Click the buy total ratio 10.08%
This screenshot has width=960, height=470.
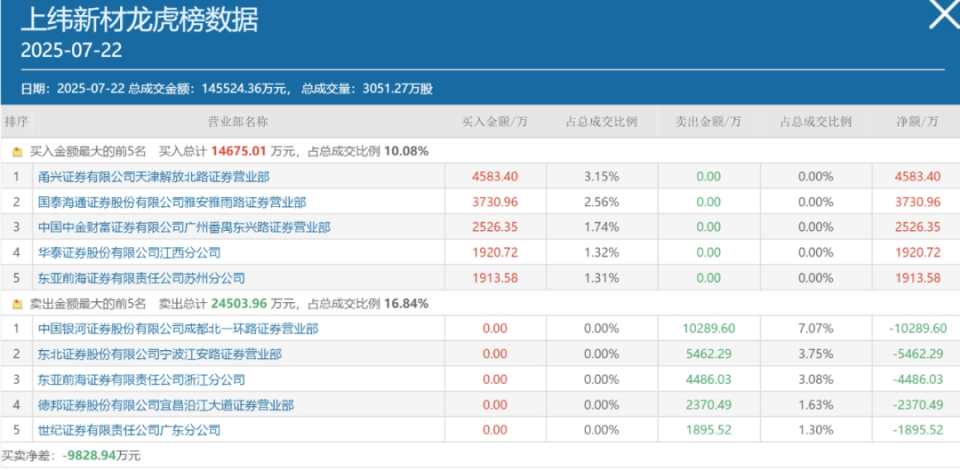pyautogui.click(x=407, y=151)
